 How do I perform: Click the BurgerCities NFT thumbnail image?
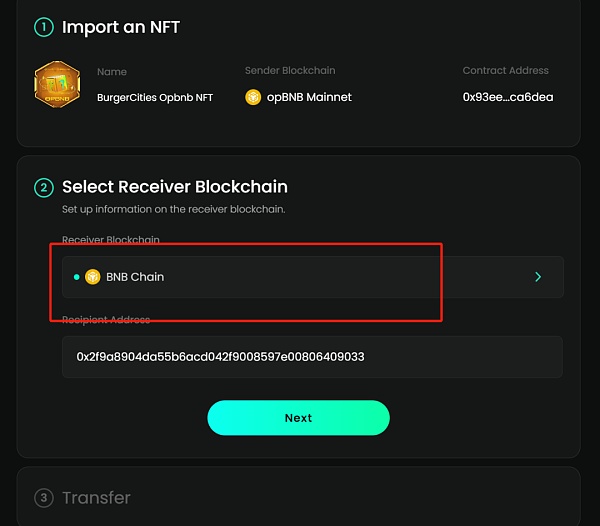click(x=57, y=85)
